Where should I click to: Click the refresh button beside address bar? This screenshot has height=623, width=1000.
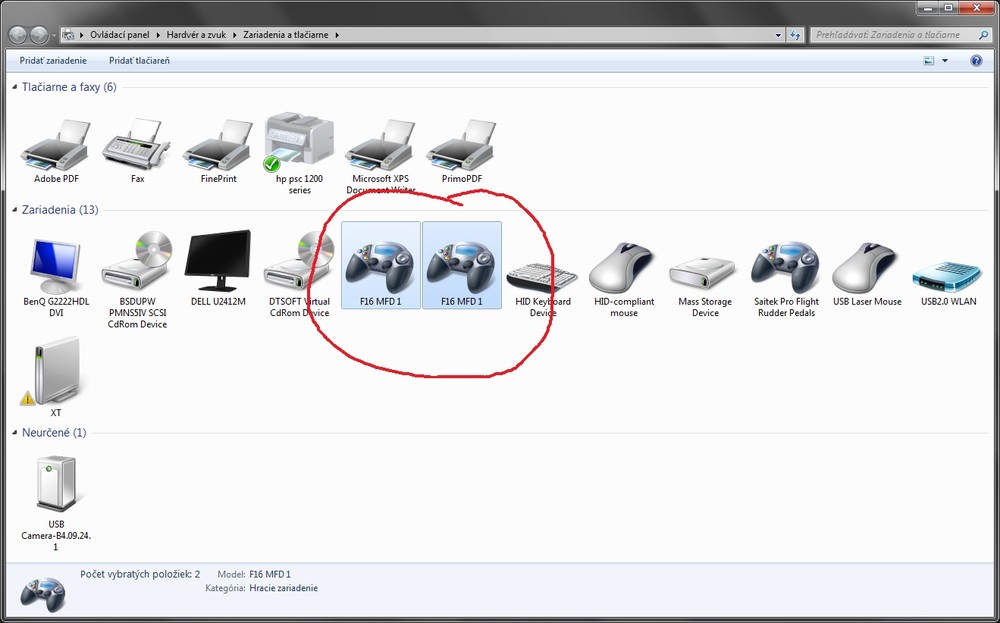795,35
